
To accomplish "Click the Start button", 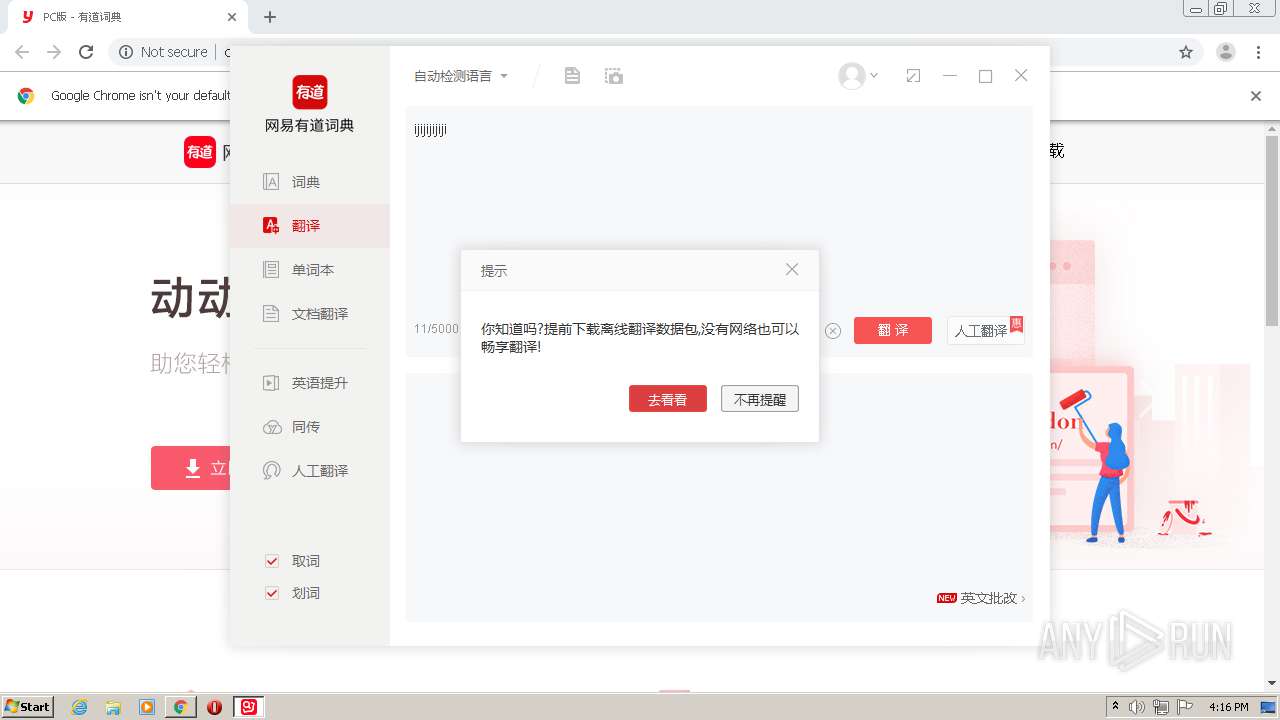I will click(28, 707).
